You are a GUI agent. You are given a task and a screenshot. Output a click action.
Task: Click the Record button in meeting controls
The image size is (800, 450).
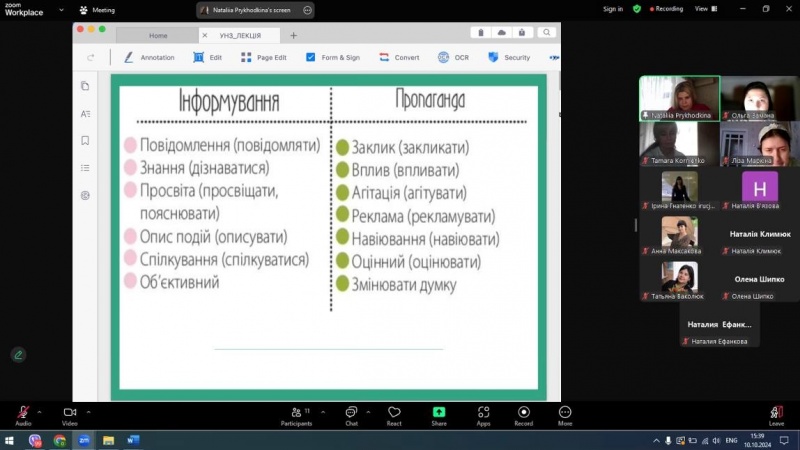[x=523, y=414]
